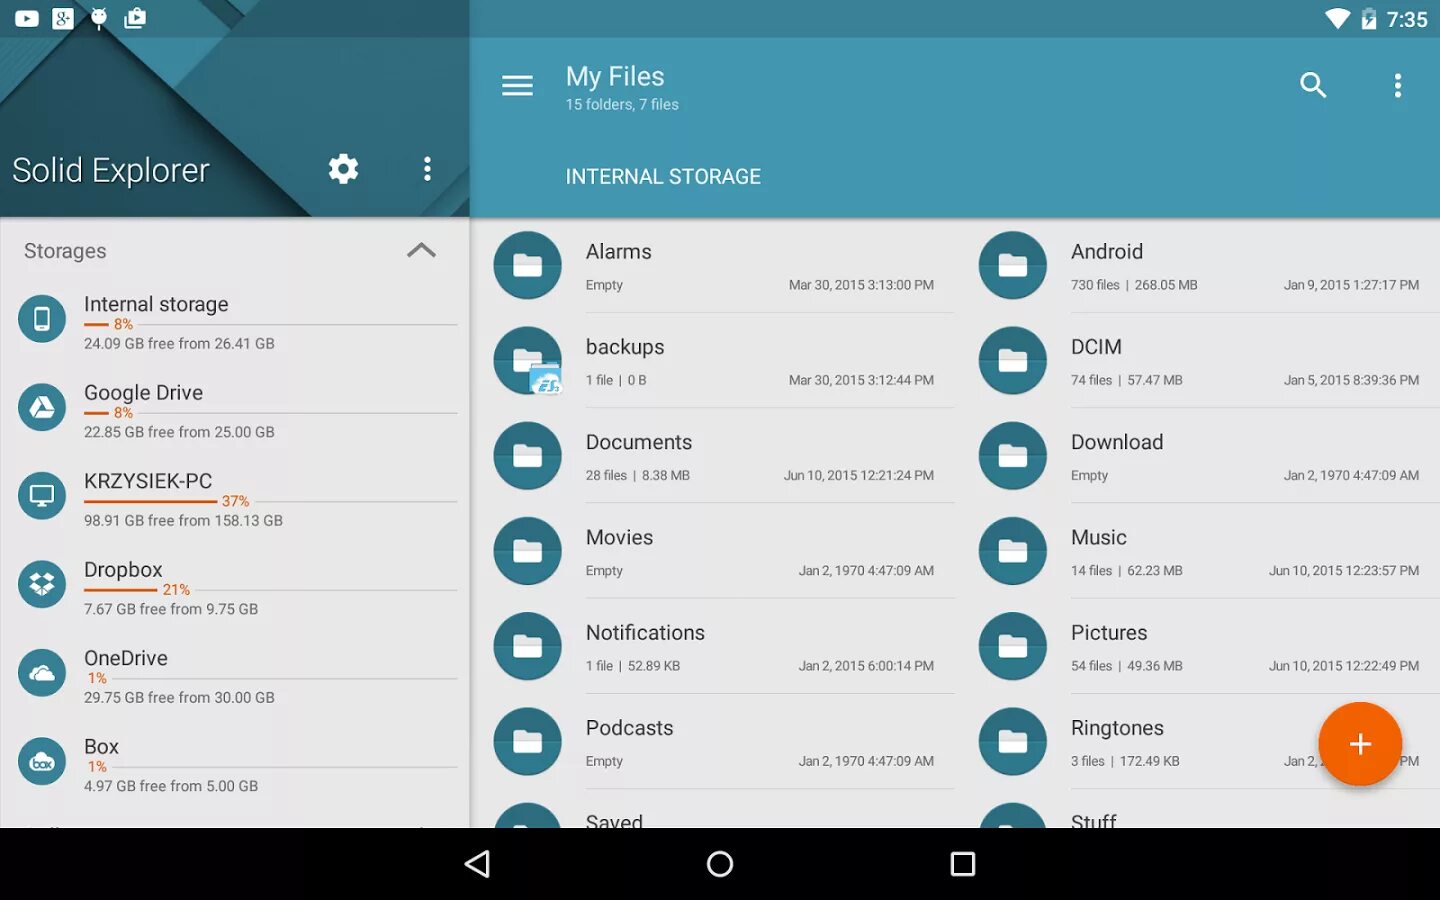Select the Dropbox storage icon
This screenshot has width=1440, height=900.
coord(42,584)
